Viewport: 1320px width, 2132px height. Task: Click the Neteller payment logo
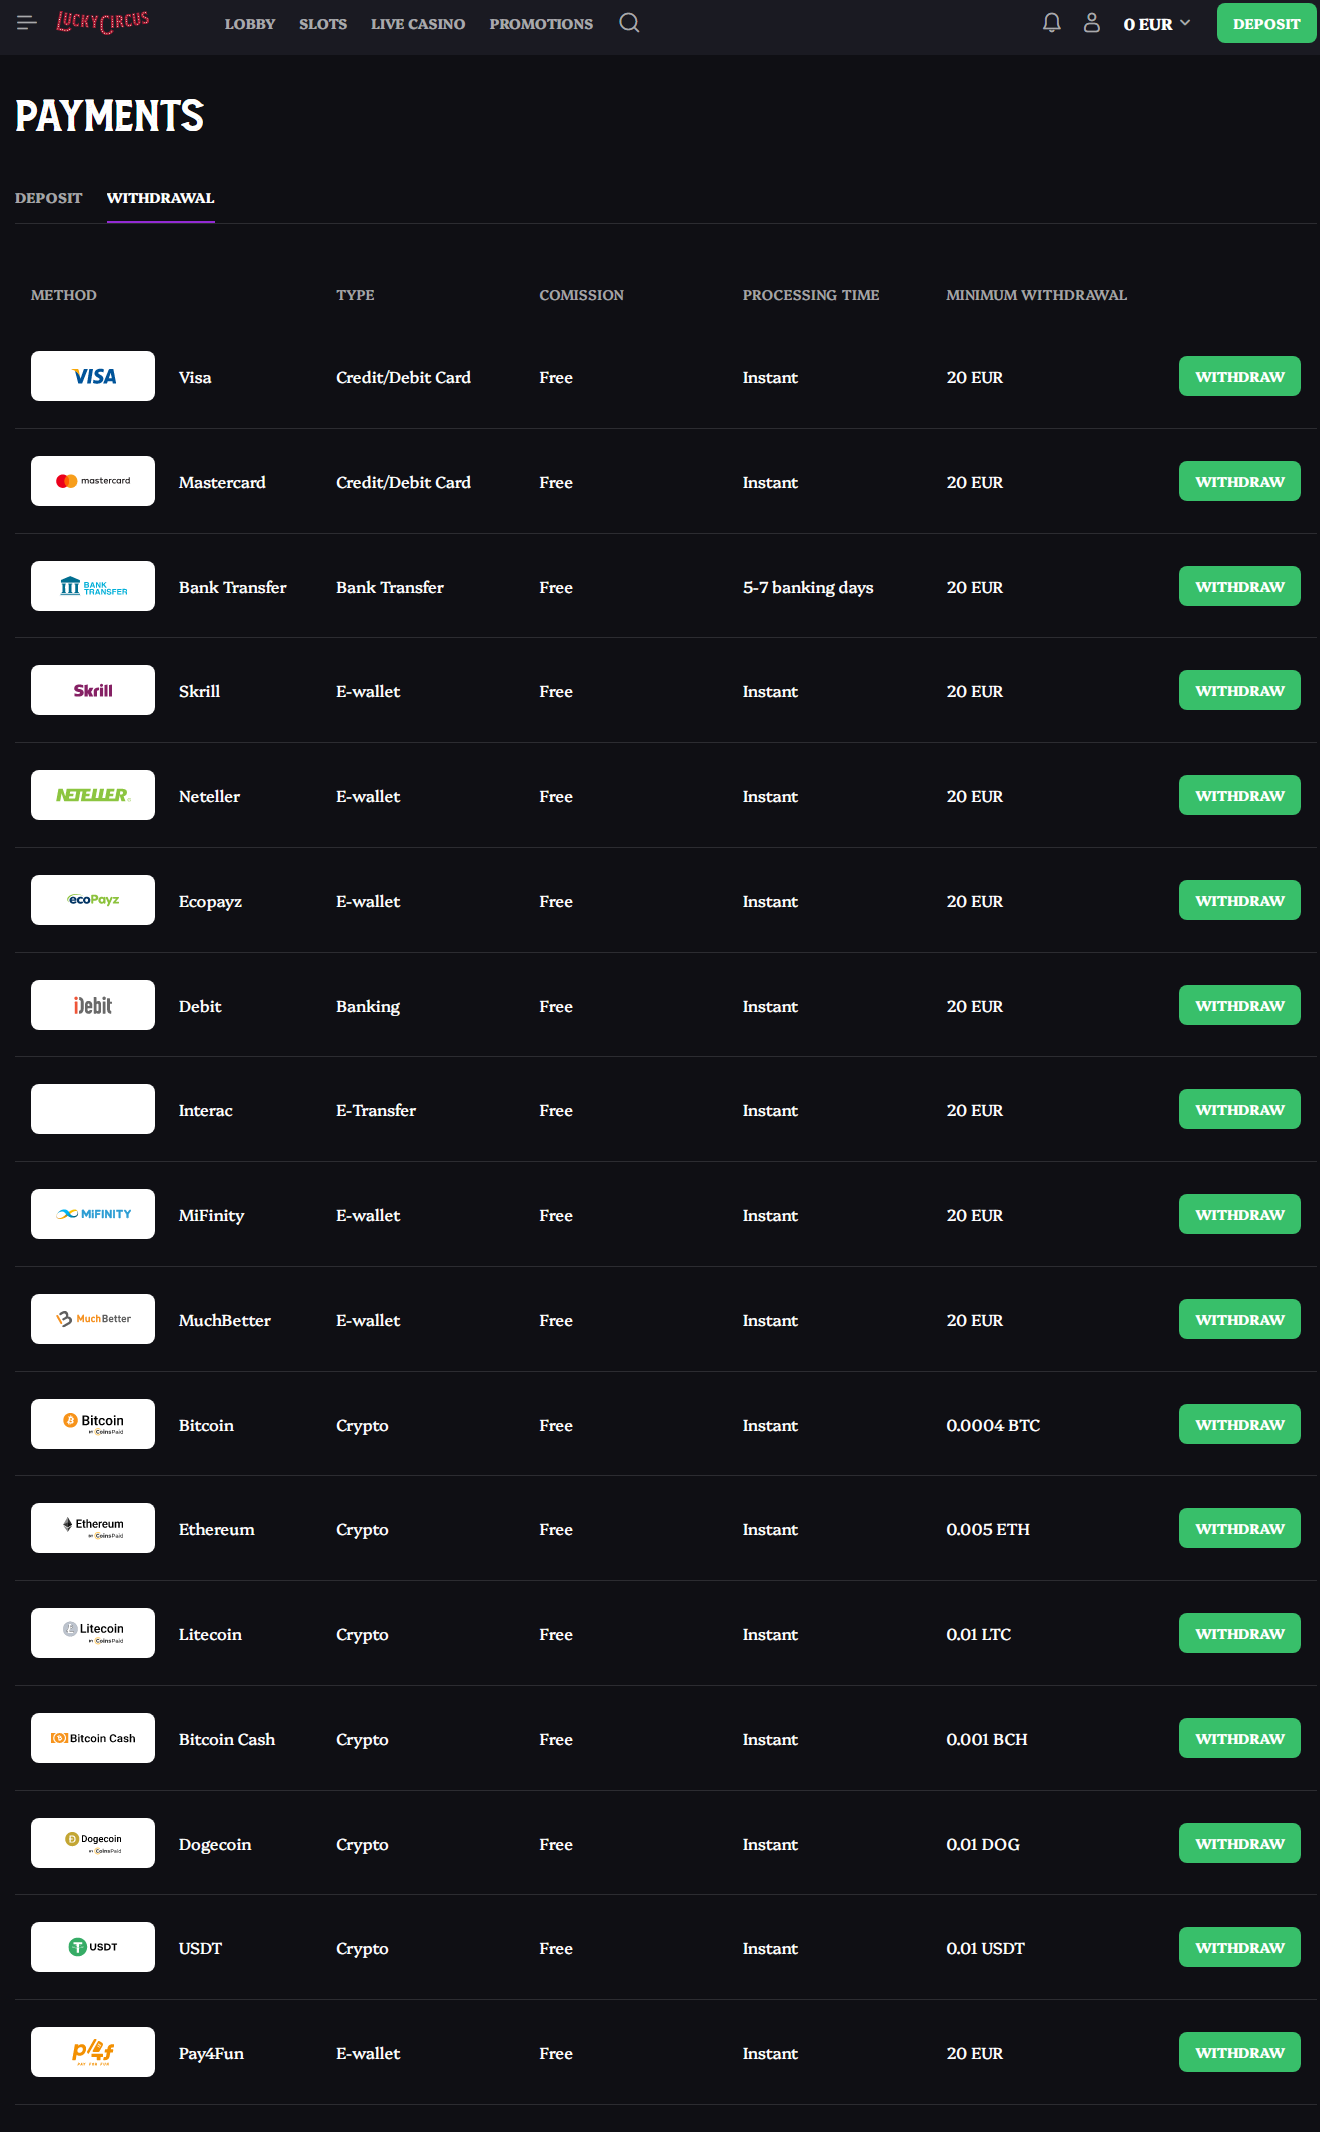point(93,795)
